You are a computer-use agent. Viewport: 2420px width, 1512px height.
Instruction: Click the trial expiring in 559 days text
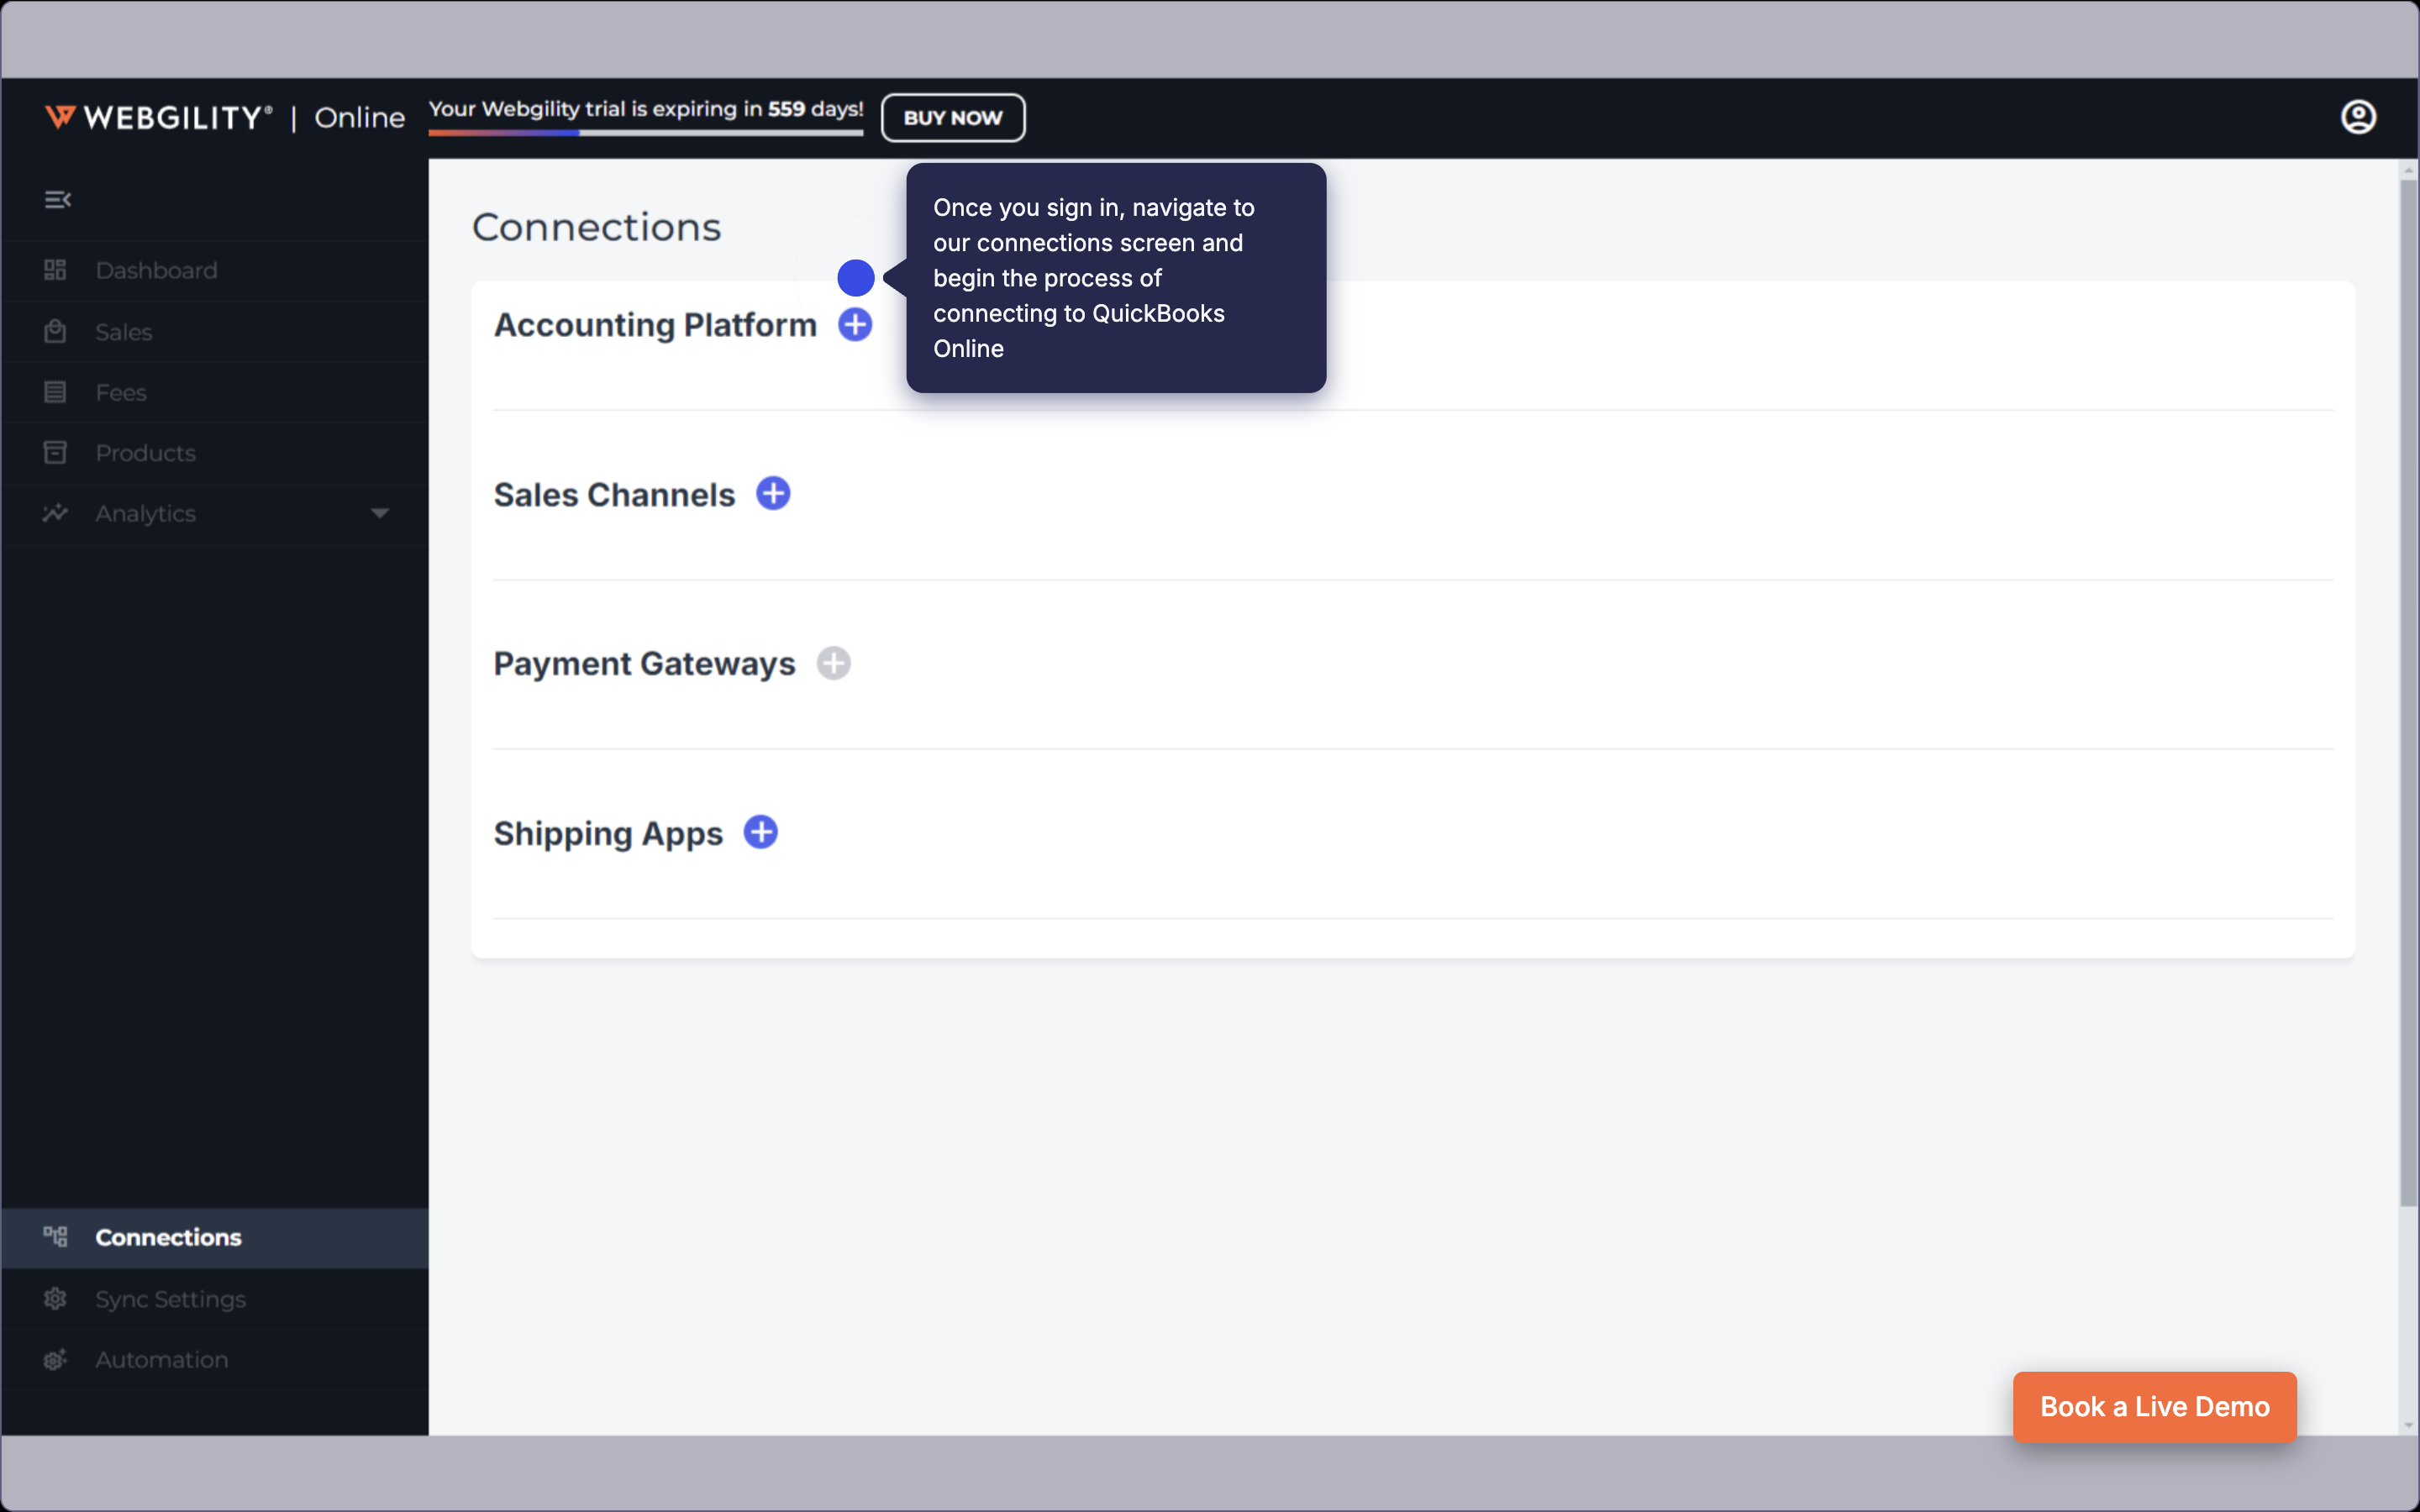pos(646,109)
